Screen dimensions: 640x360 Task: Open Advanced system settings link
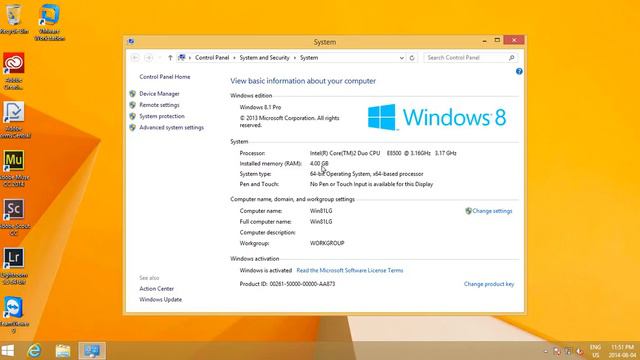point(171,127)
